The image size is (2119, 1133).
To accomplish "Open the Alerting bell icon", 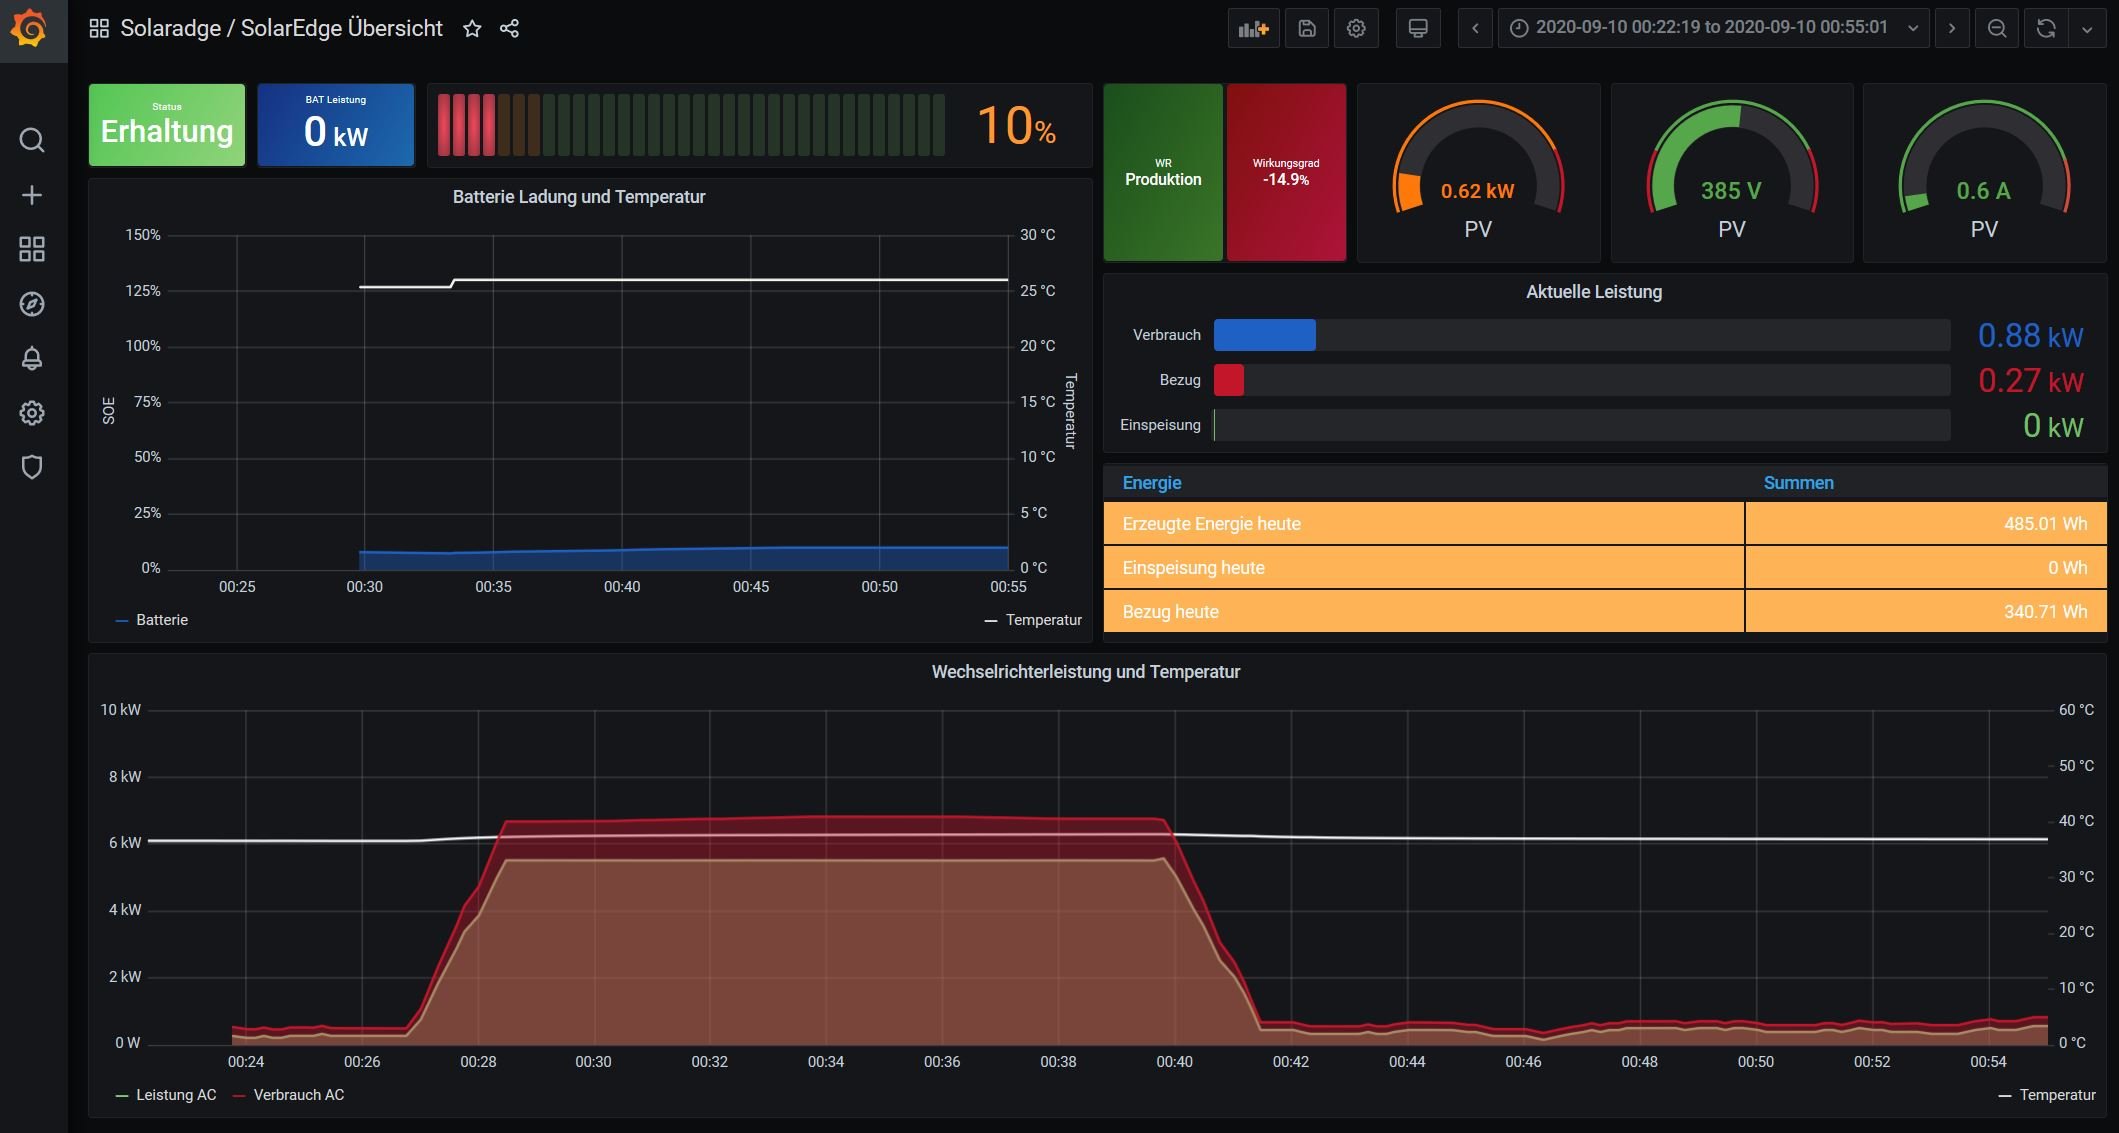I will pyautogui.click(x=32, y=358).
